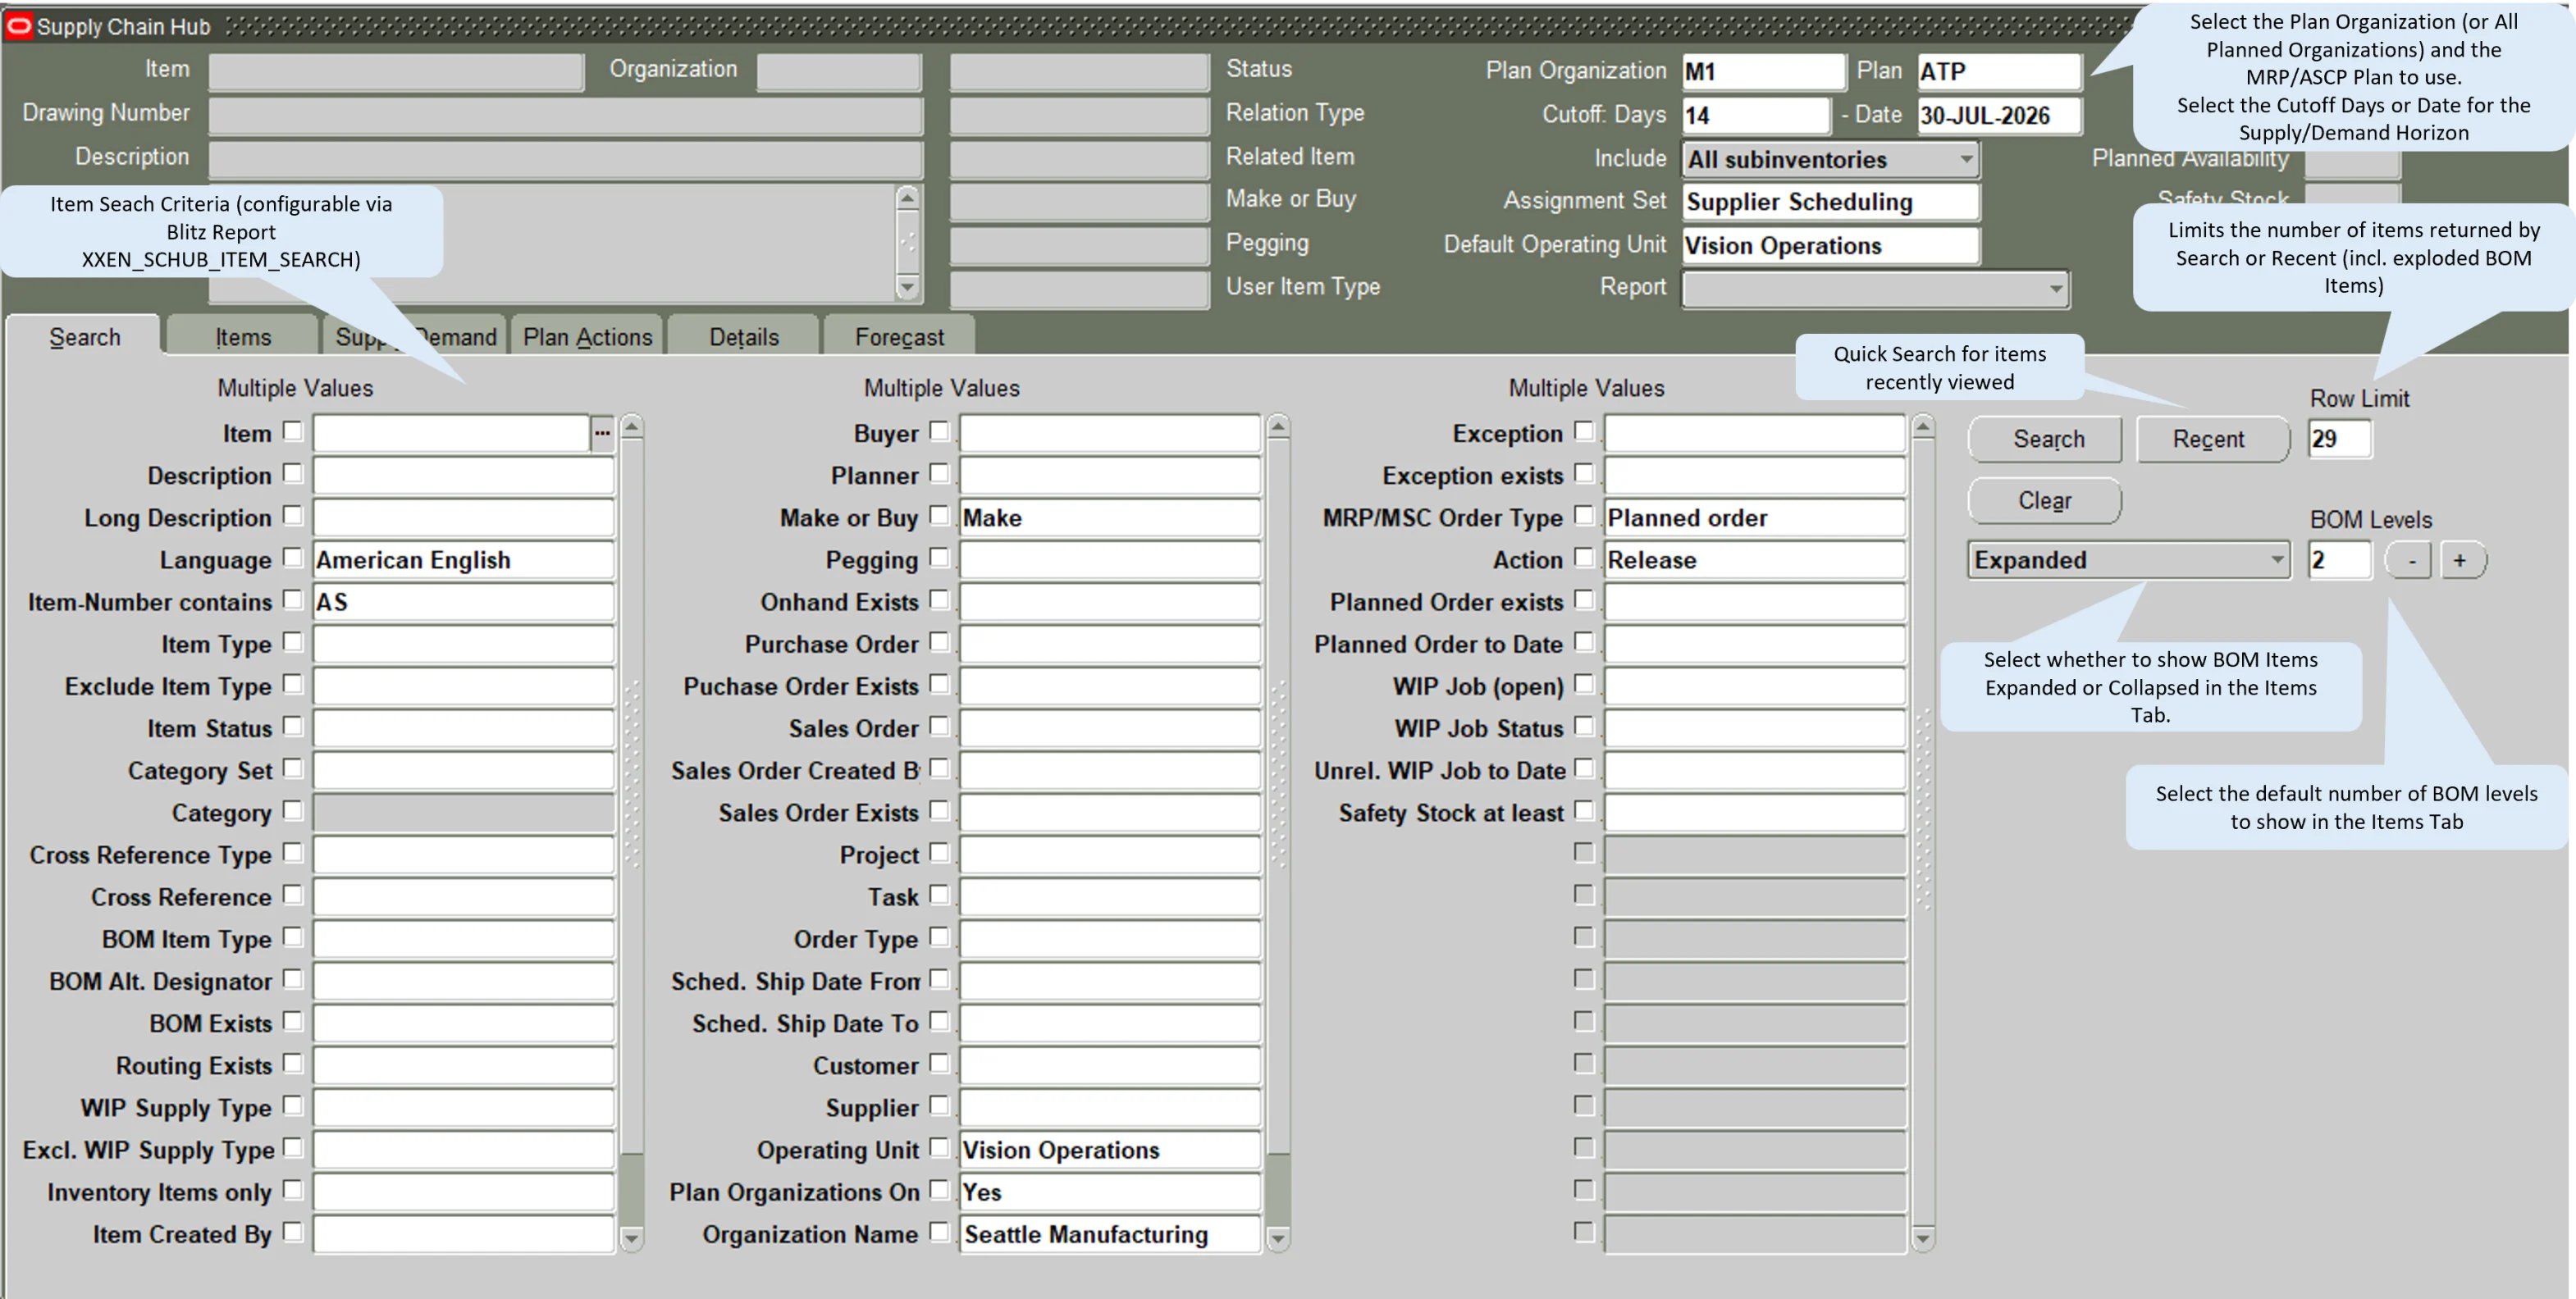Click the Item search criteria input
The width and height of the screenshot is (2576, 1299).
pyautogui.click(x=451, y=434)
